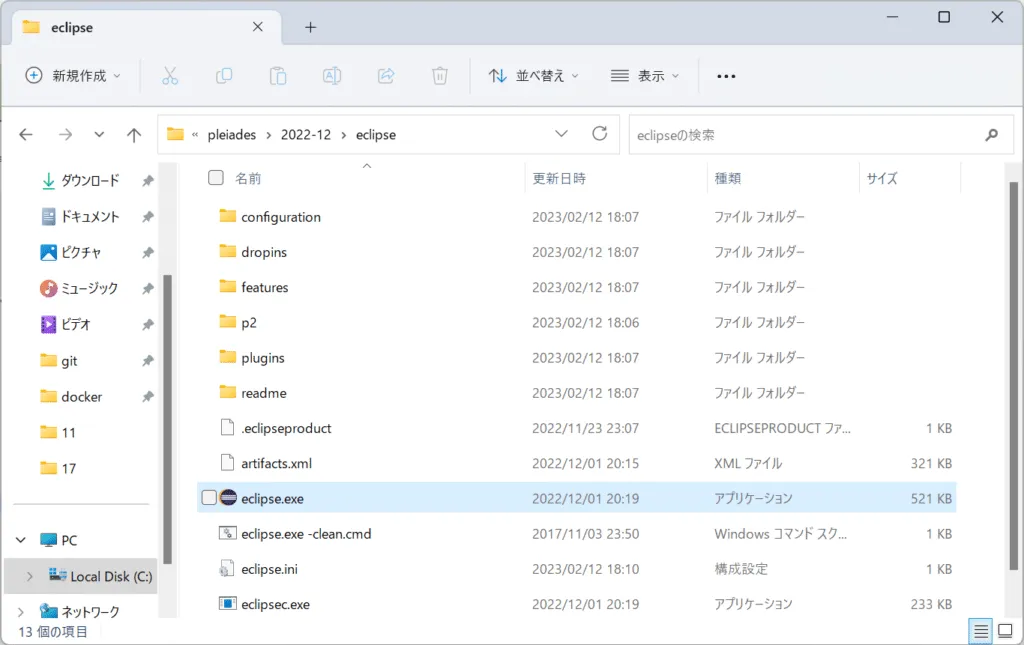Expand the Local Disk (C:) node
This screenshot has width=1024, height=645.
pyautogui.click(x=29, y=576)
